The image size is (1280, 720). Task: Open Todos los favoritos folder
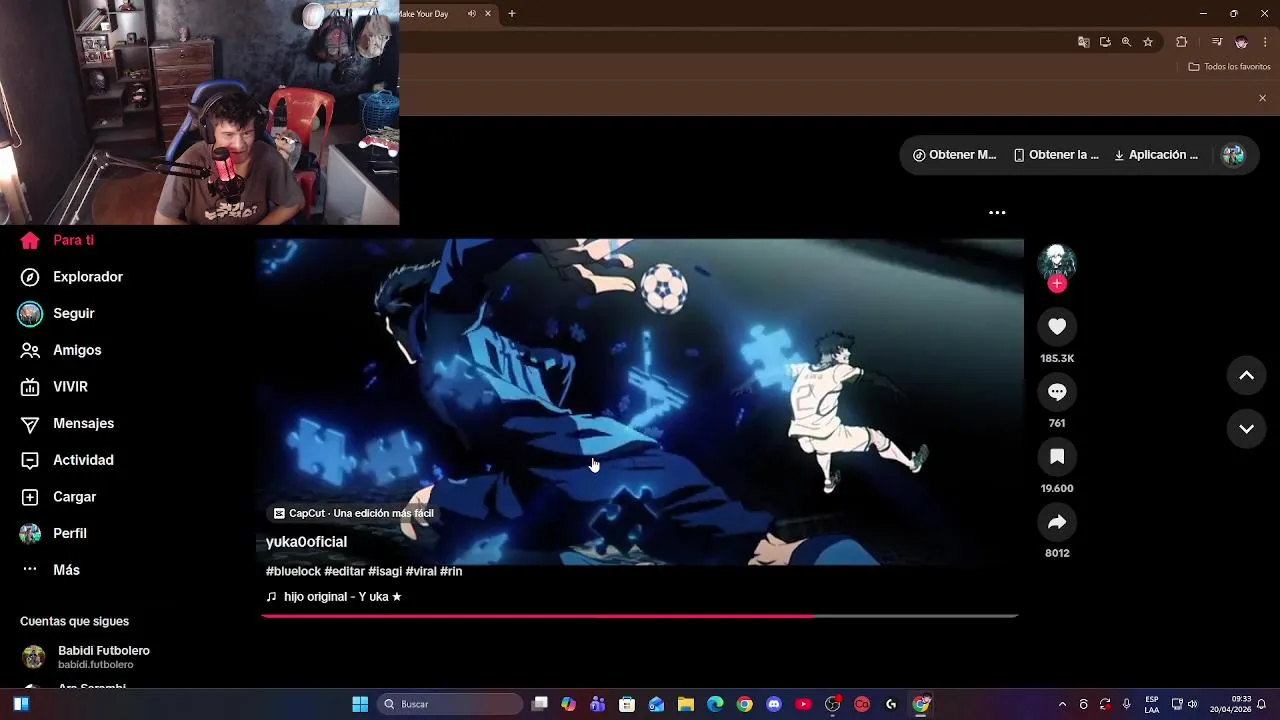coord(1229,67)
